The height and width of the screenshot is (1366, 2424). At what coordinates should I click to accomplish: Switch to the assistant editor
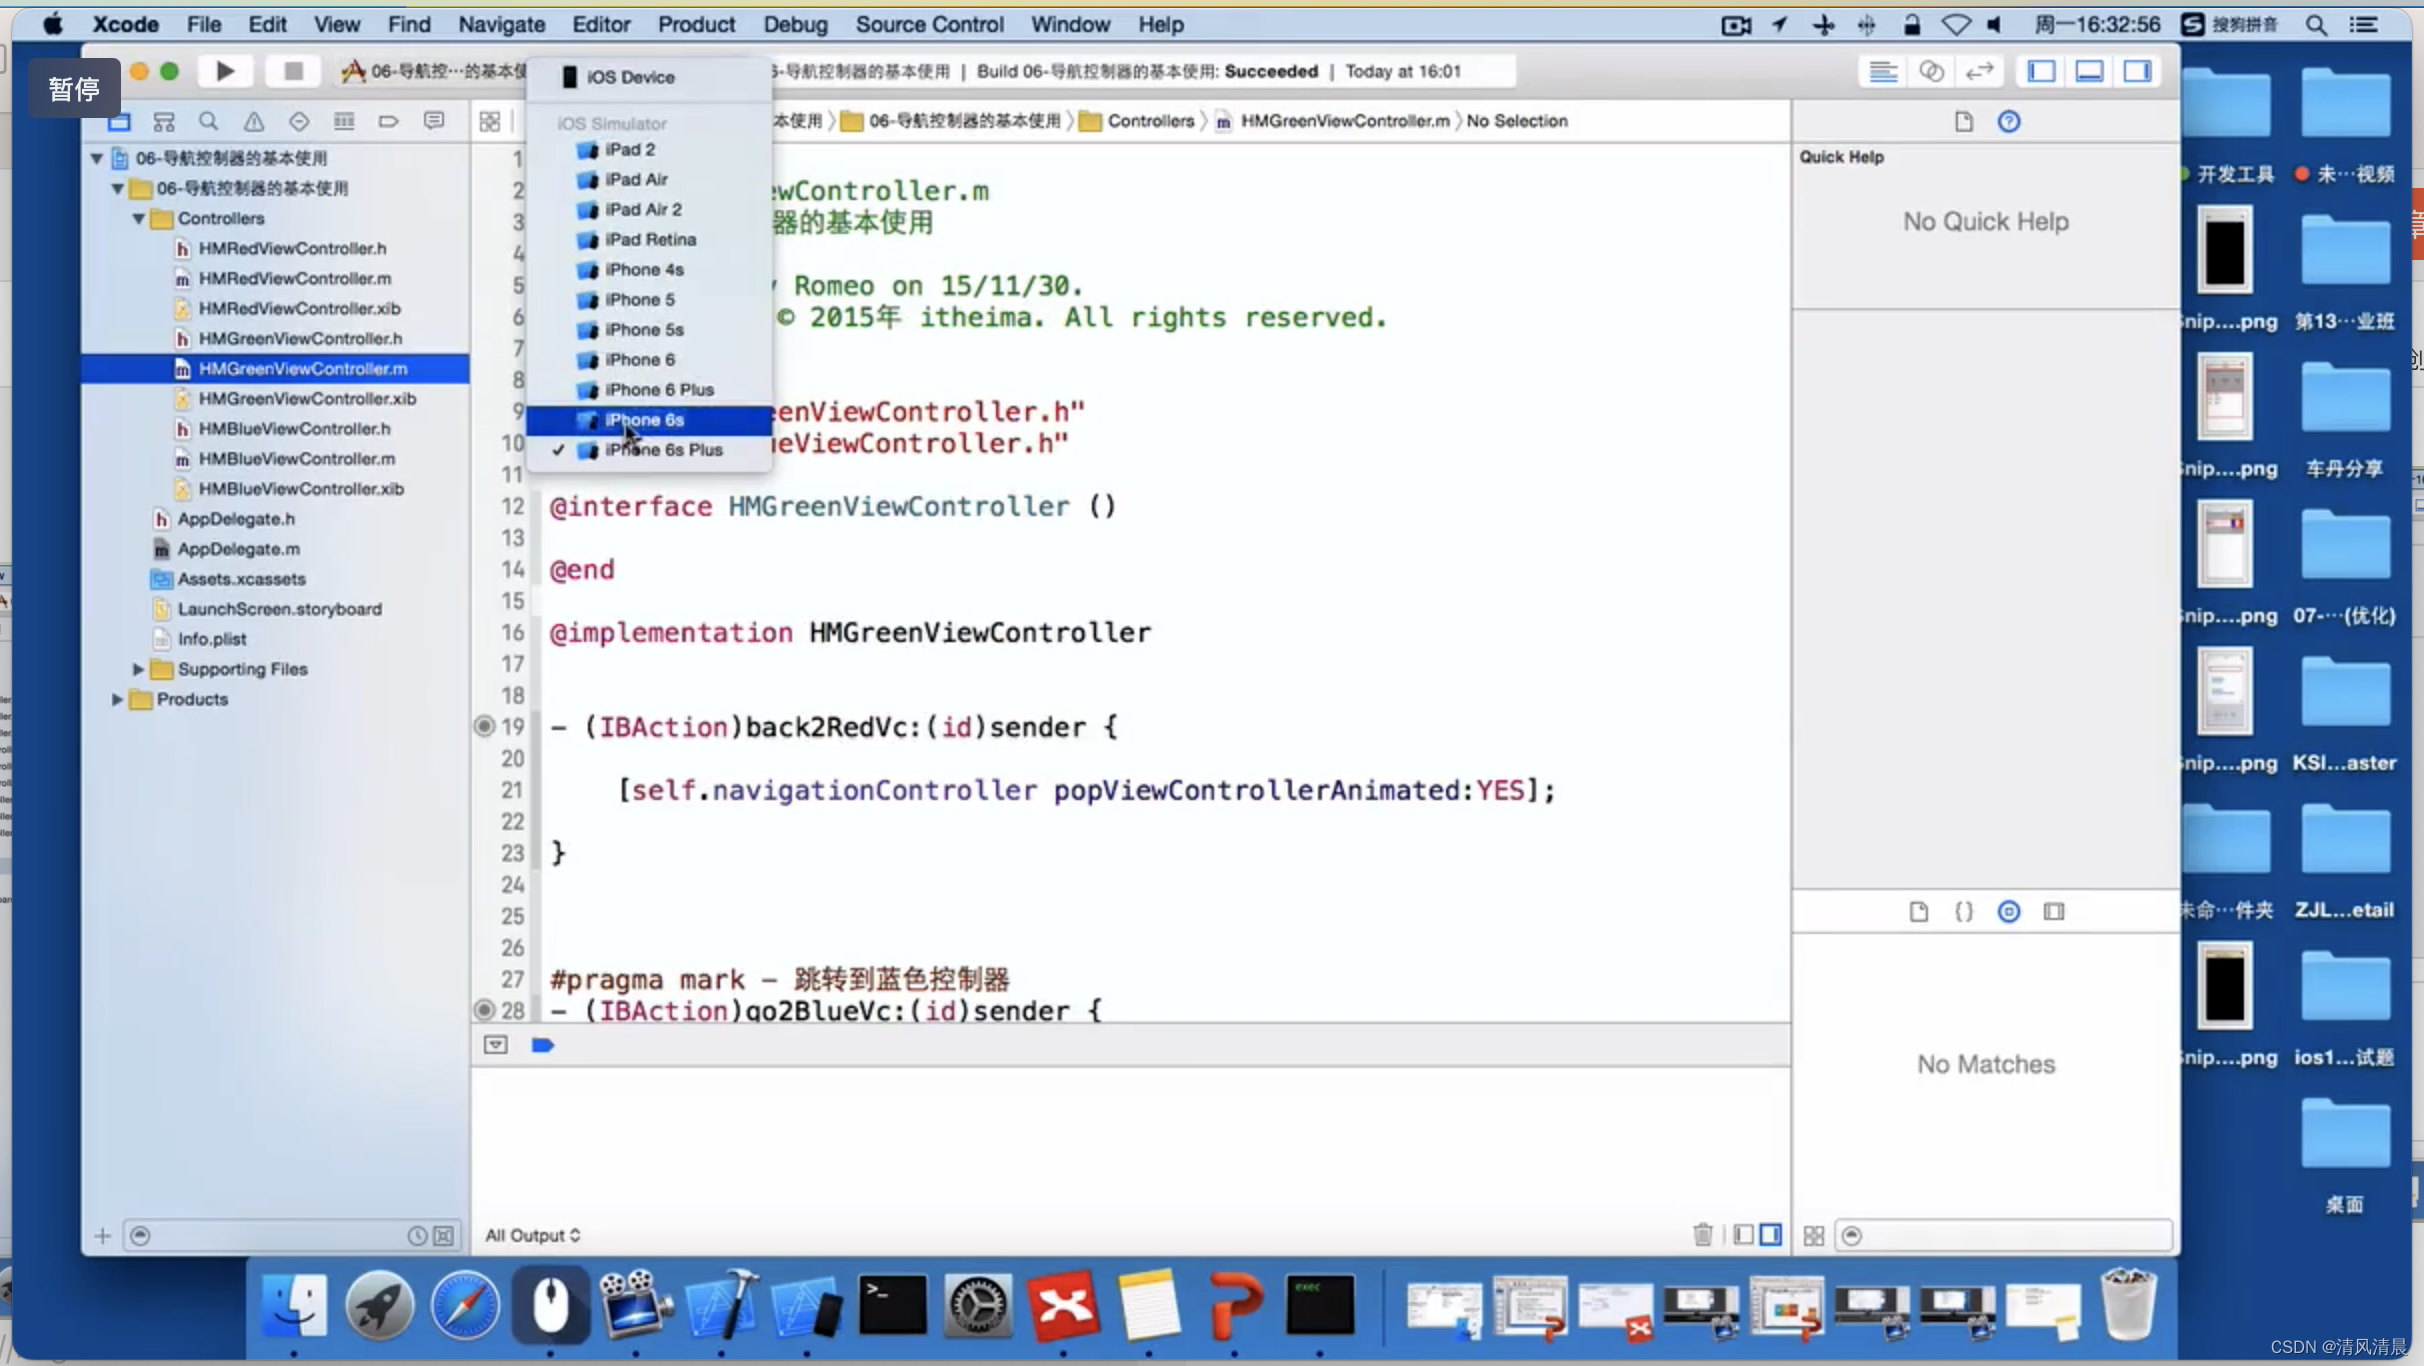1931,71
